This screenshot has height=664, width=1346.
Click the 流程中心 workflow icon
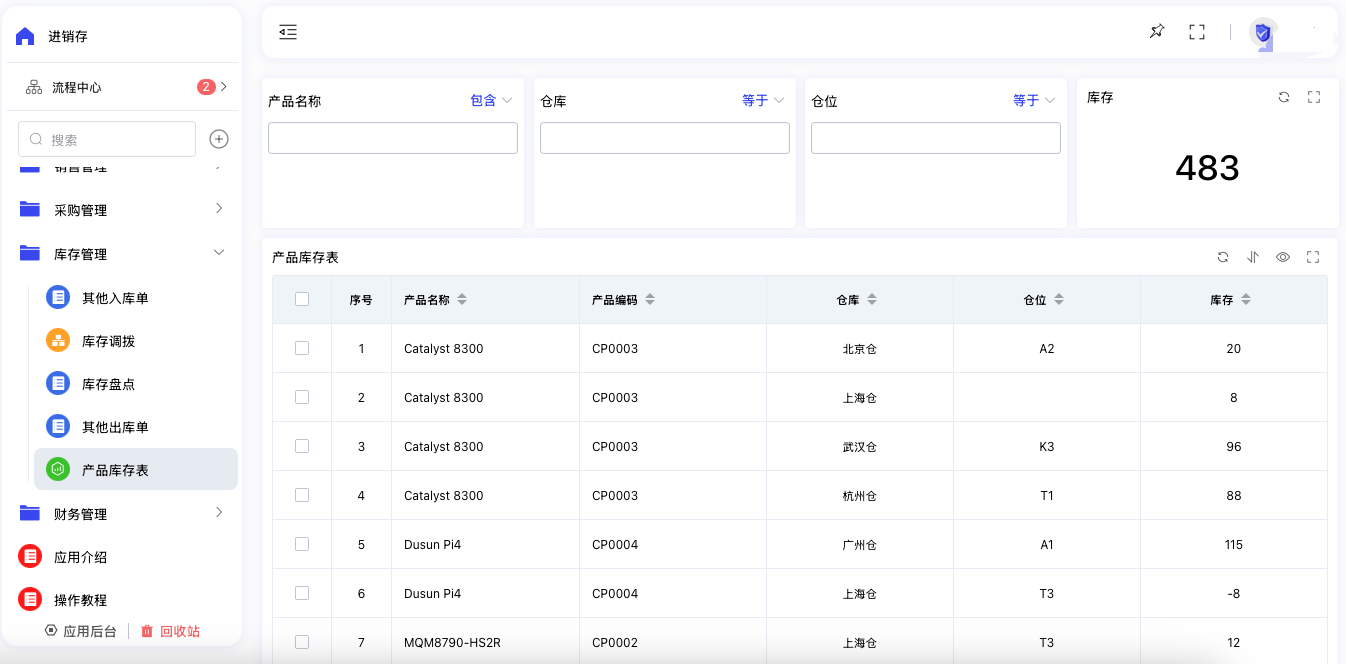click(x=34, y=87)
